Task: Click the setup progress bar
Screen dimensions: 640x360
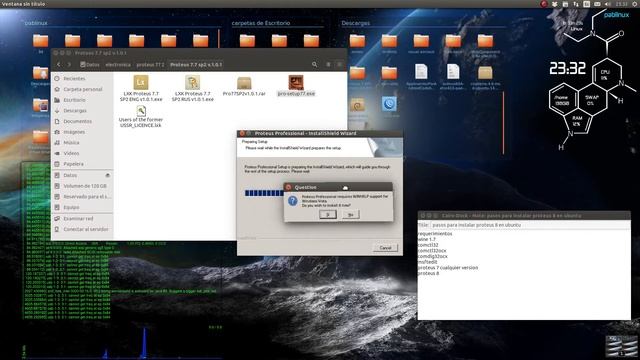Action: pos(264,193)
